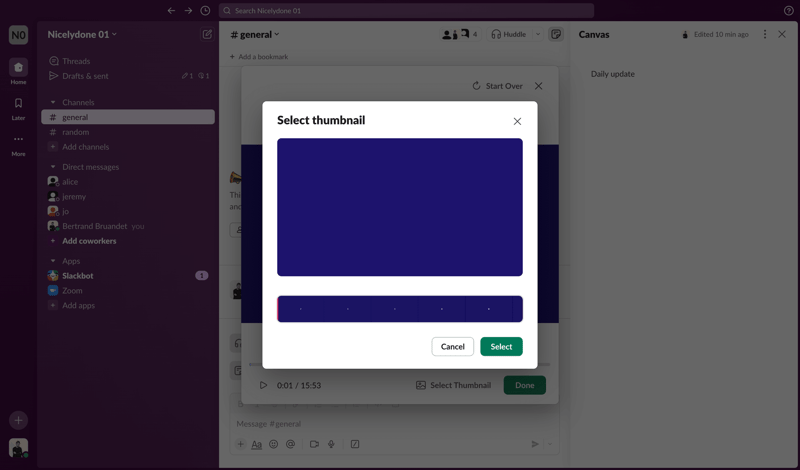Image resolution: width=800 pixels, height=470 pixels.
Task: Click the Search Nicelydone 01 field
Action: click(406, 11)
